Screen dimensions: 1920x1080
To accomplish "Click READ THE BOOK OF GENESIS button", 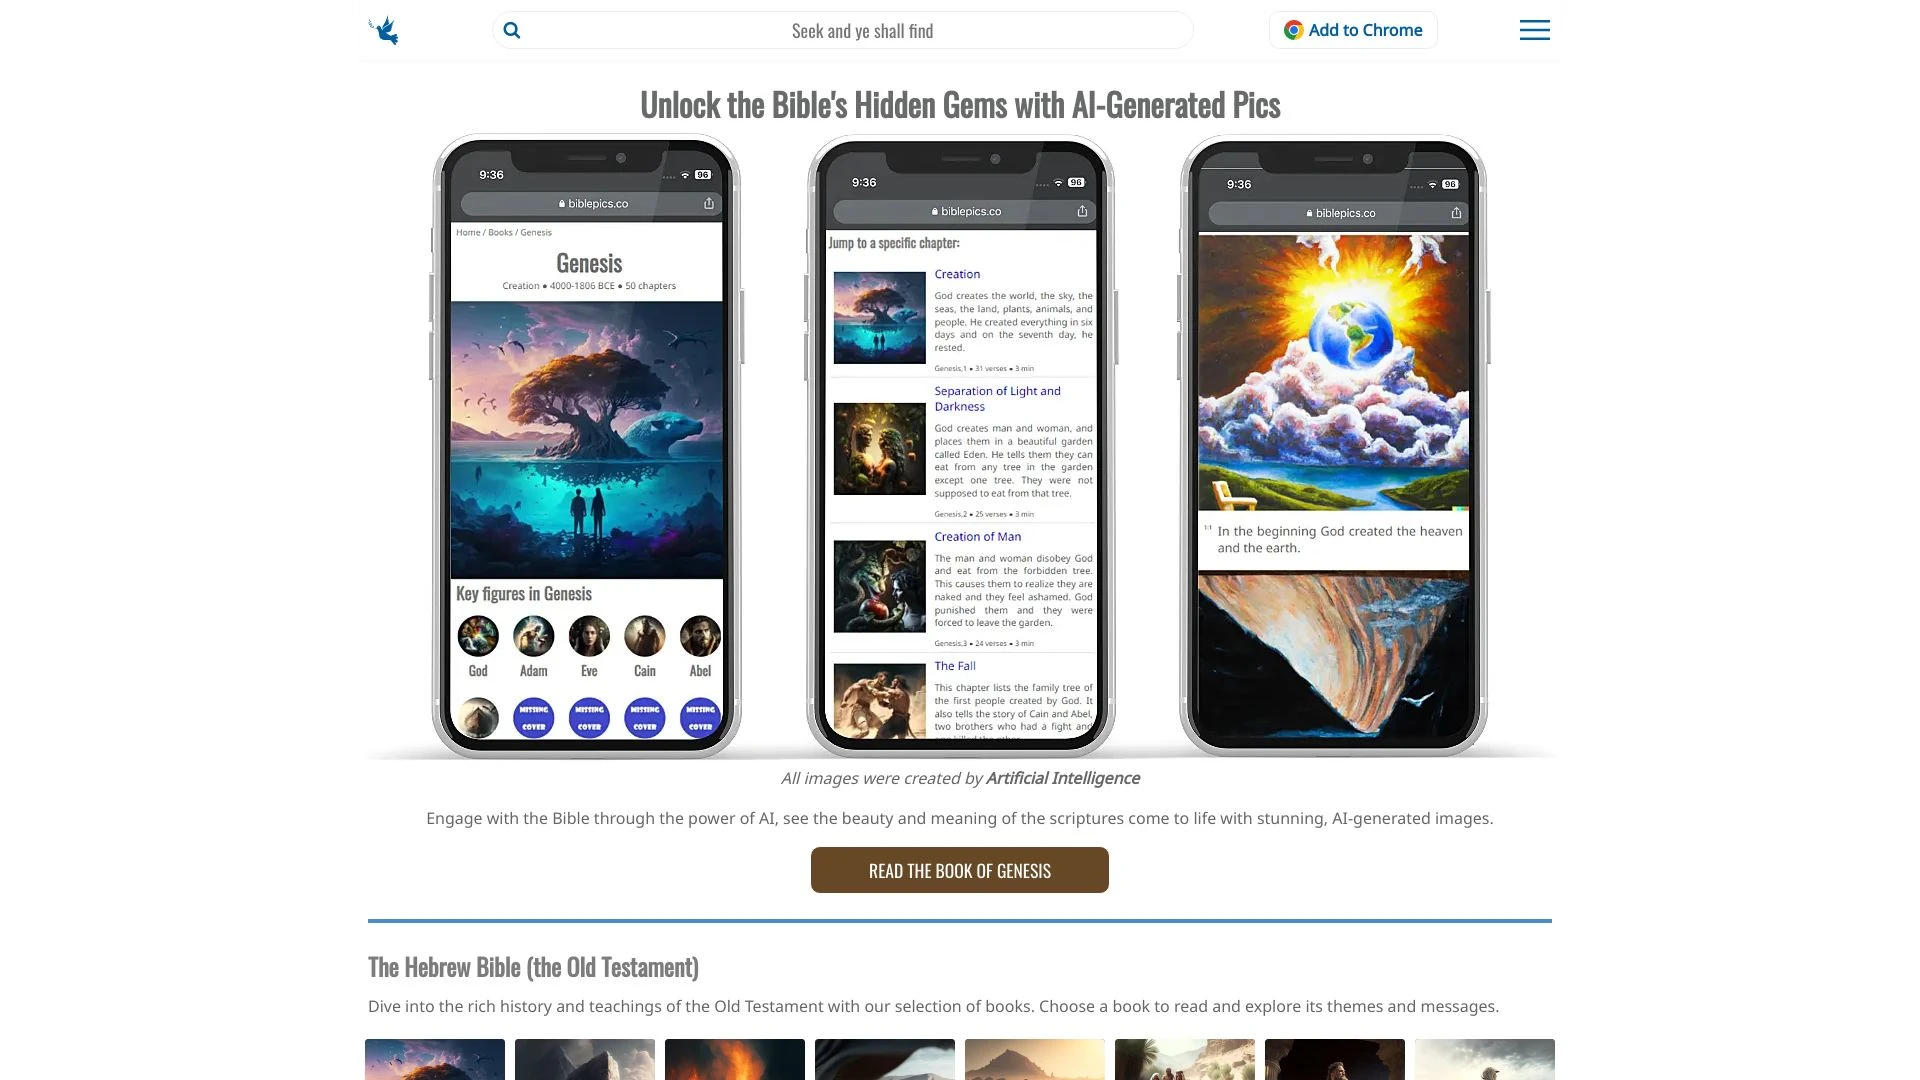I will pos(960,870).
